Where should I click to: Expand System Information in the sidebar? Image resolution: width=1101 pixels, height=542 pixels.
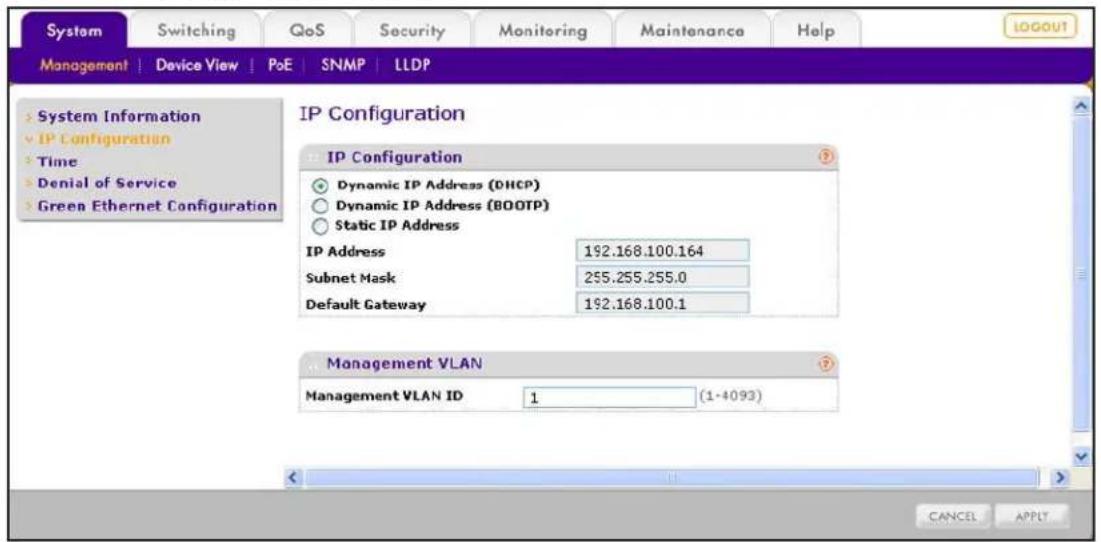pos(117,116)
